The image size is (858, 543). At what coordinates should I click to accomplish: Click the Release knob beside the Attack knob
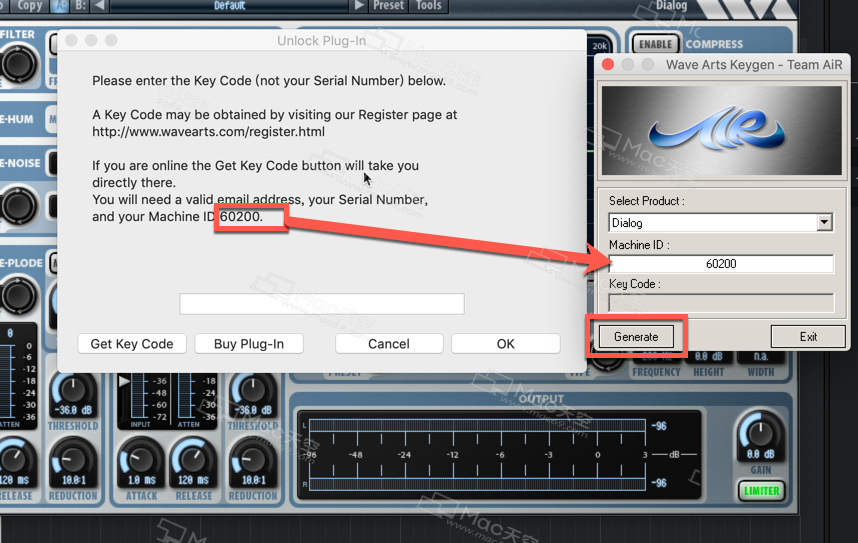pos(193,460)
